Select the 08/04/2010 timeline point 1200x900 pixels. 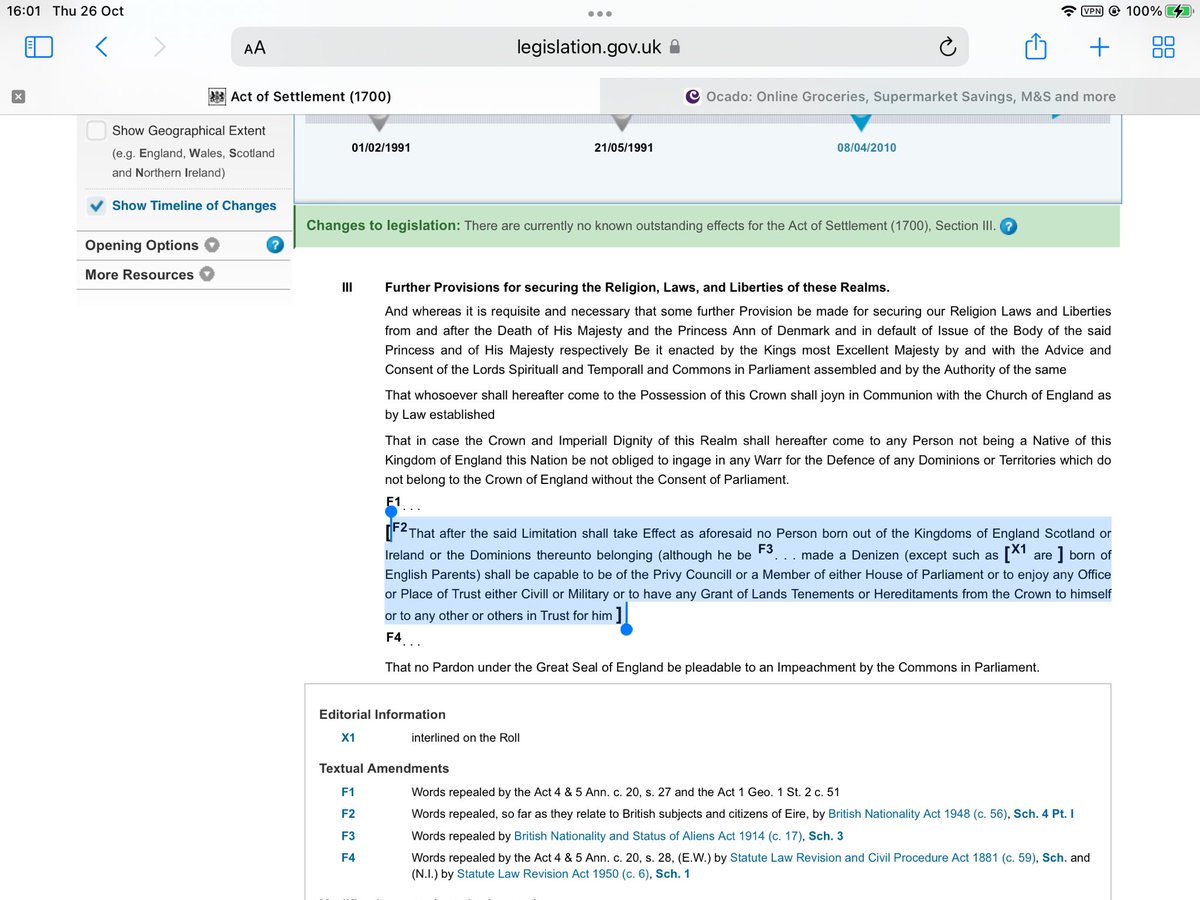pyautogui.click(x=866, y=147)
